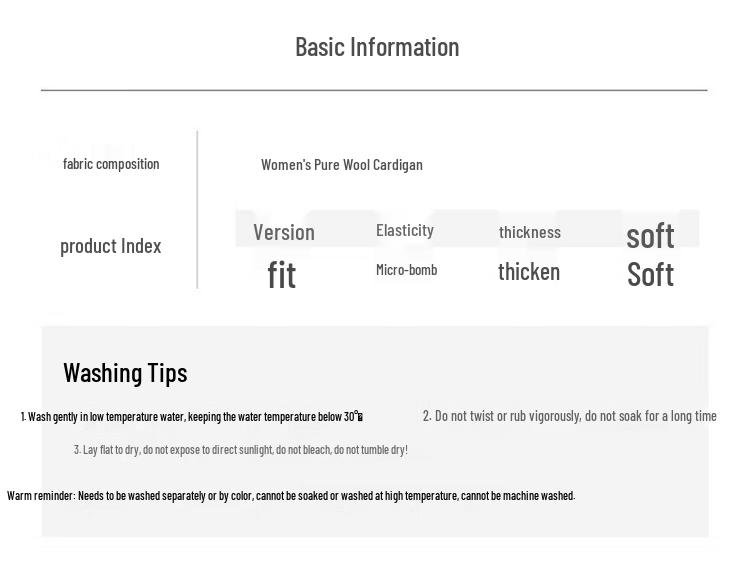Click "Women's Pure Wool Cardigan" text

click(341, 165)
